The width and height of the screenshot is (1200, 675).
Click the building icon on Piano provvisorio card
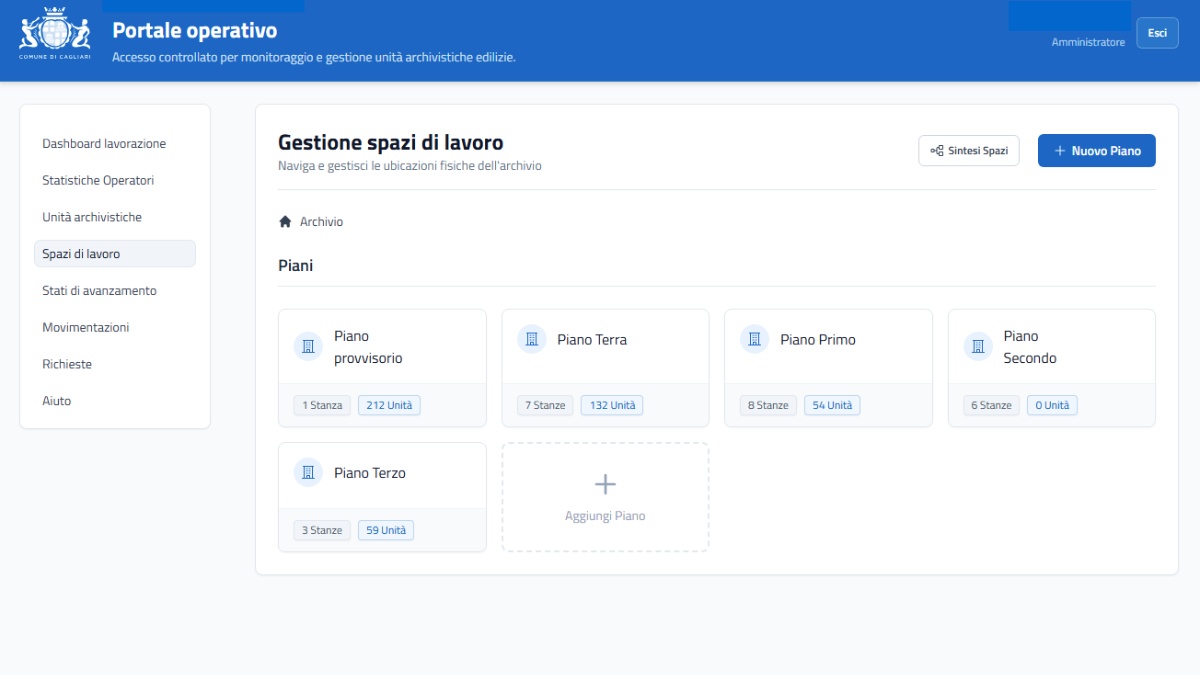click(308, 346)
